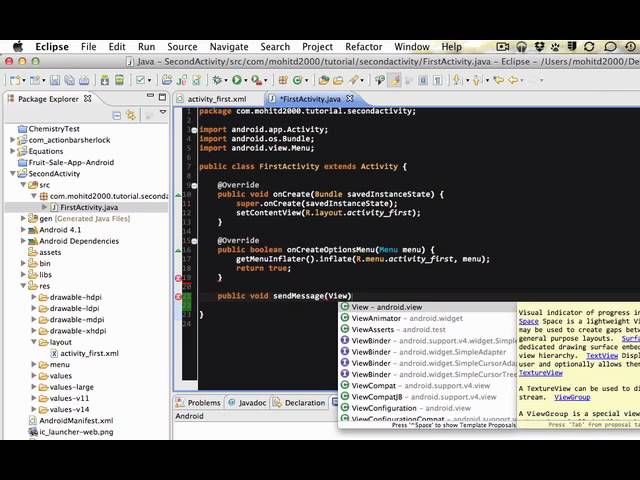Click the Save floppy disk icon
Image resolution: width=640 pixels, height=480 pixels.
point(55,80)
